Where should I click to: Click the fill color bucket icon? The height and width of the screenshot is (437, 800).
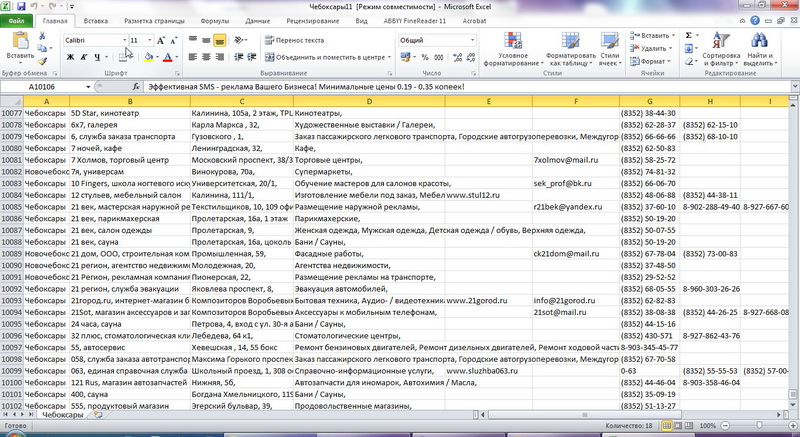(x=148, y=57)
